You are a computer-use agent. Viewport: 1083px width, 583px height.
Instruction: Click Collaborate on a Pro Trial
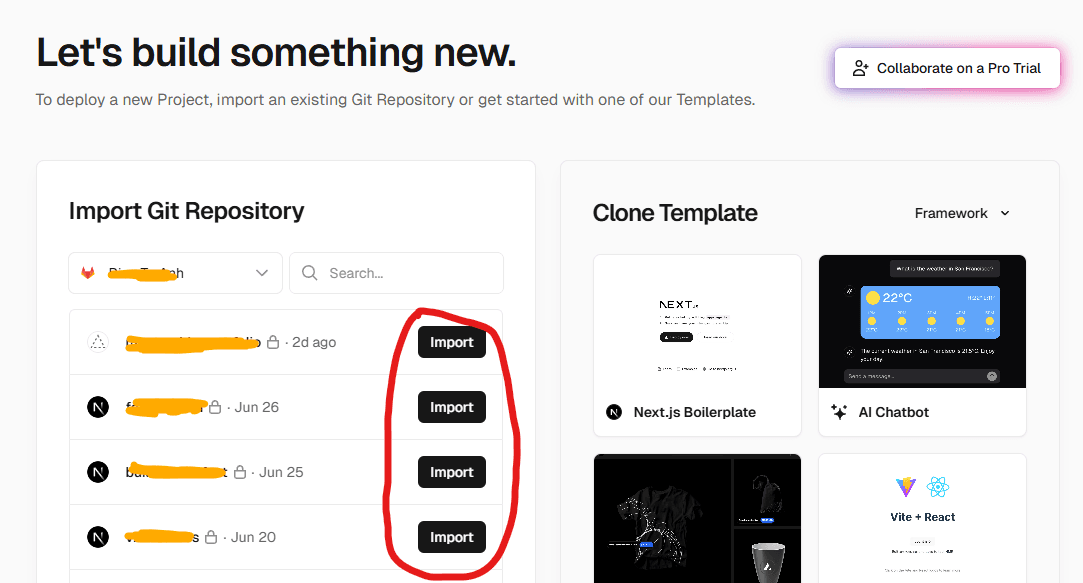point(946,68)
